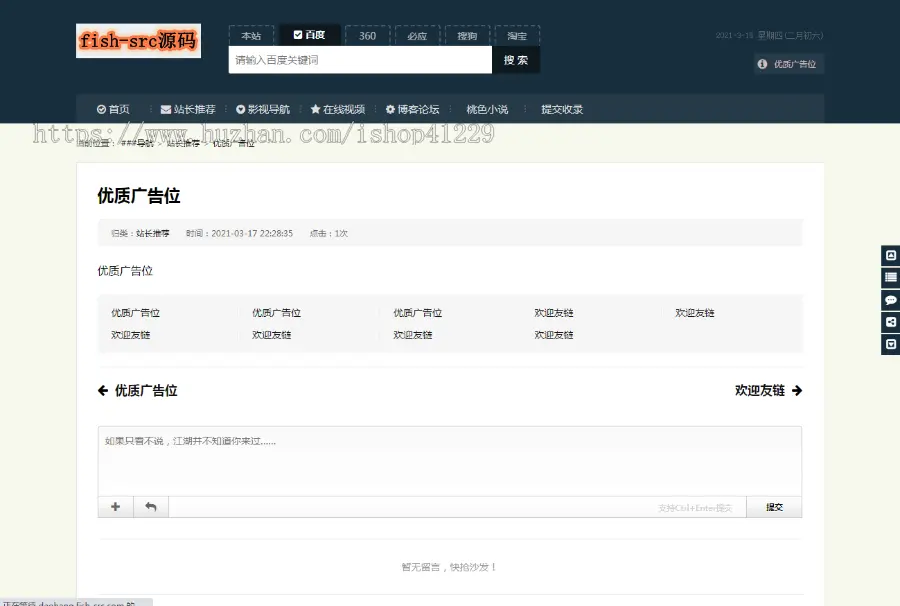Viewport: 900px width, 606px height.
Task: Open 站长推荐 in the navigation bar
Action: pyautogui.click(x=188, y=109)
